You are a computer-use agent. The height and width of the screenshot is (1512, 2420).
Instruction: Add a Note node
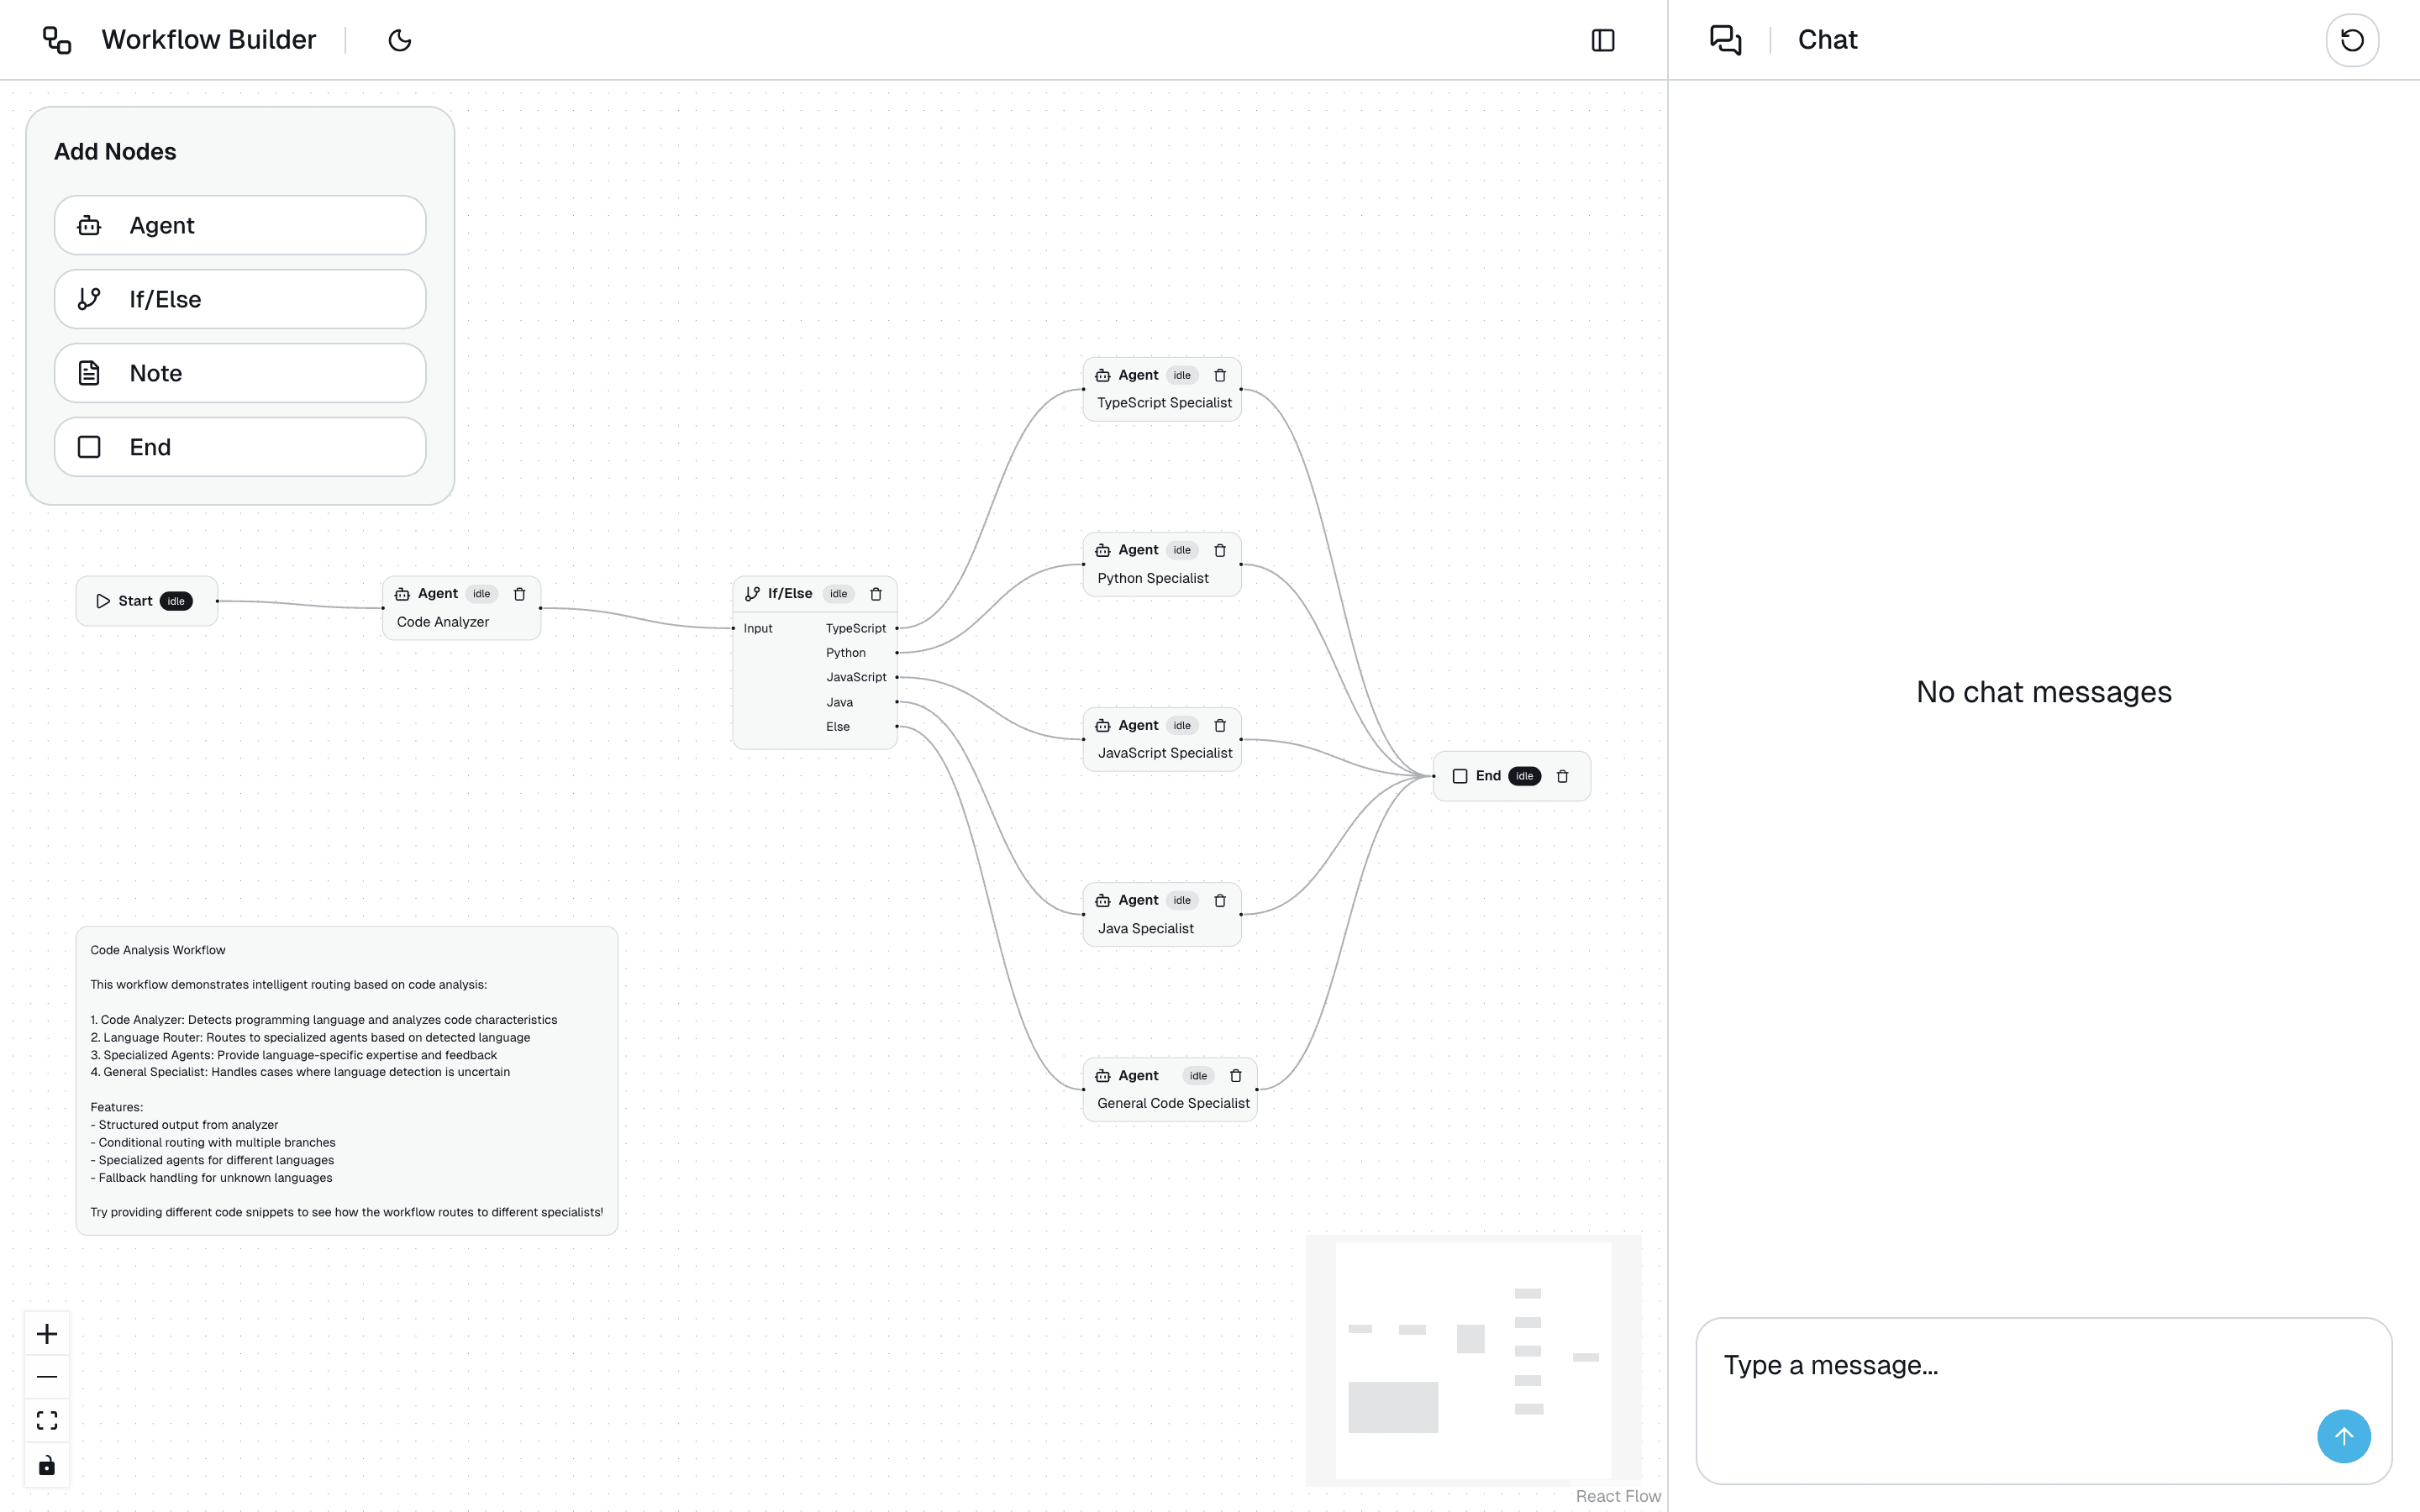click(240, 373)
